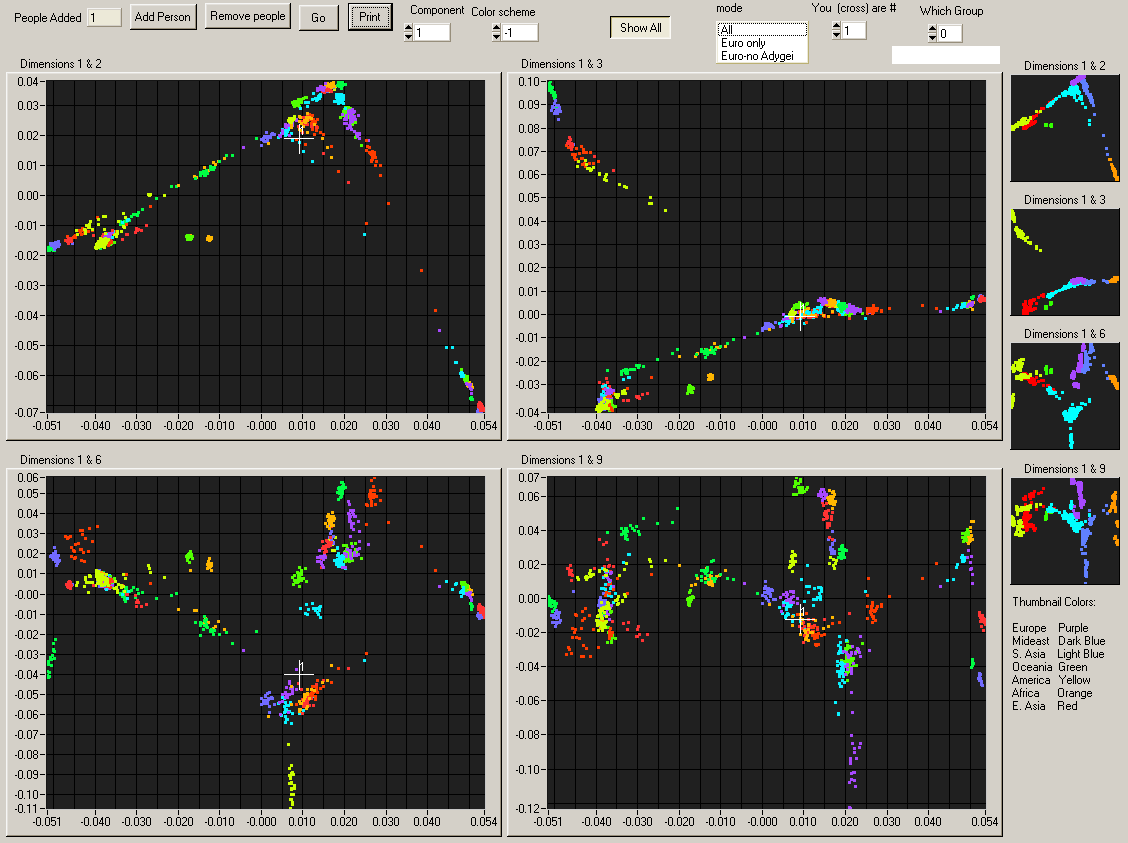Click the 'Yellow' color name in legend

[x=1074, y=680]
